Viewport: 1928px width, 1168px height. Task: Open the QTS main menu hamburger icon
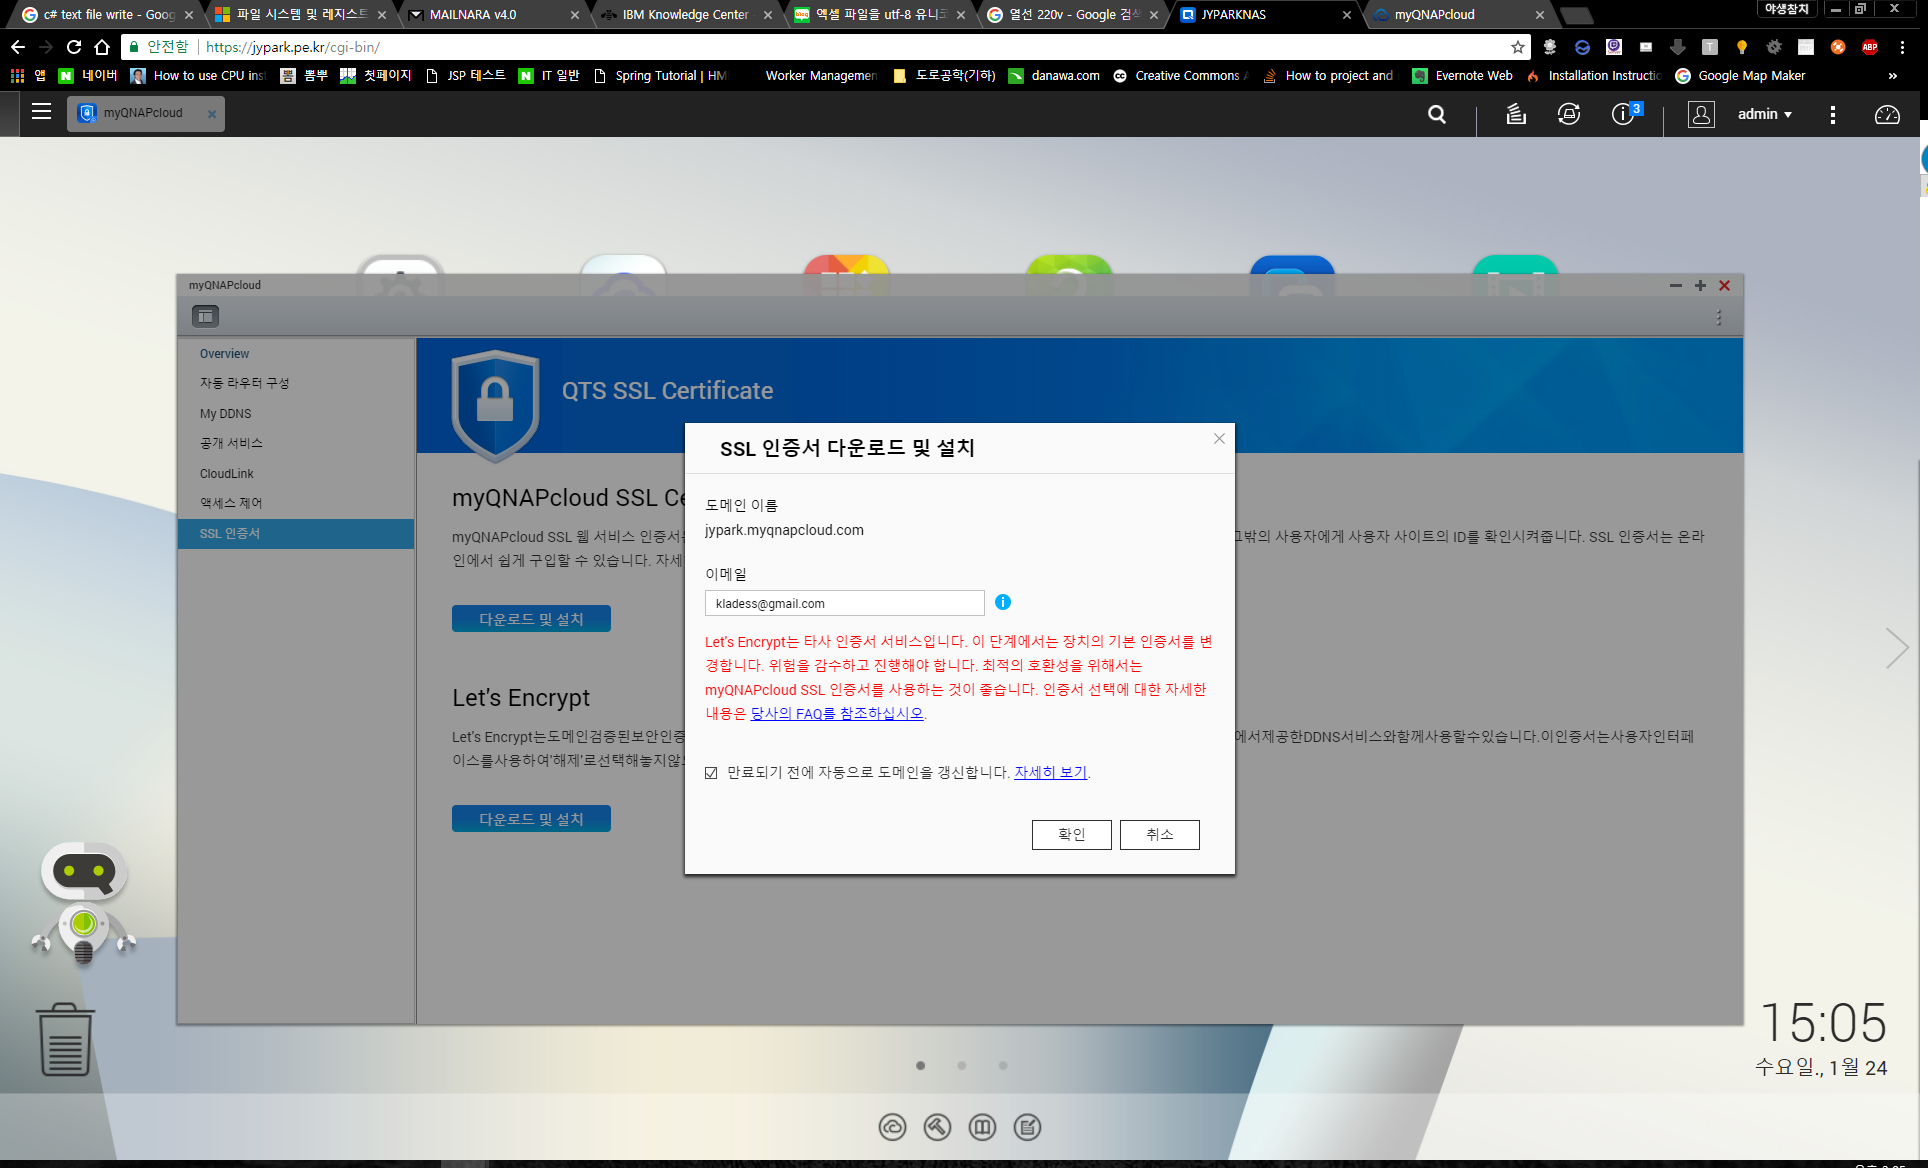pos(41,112)
